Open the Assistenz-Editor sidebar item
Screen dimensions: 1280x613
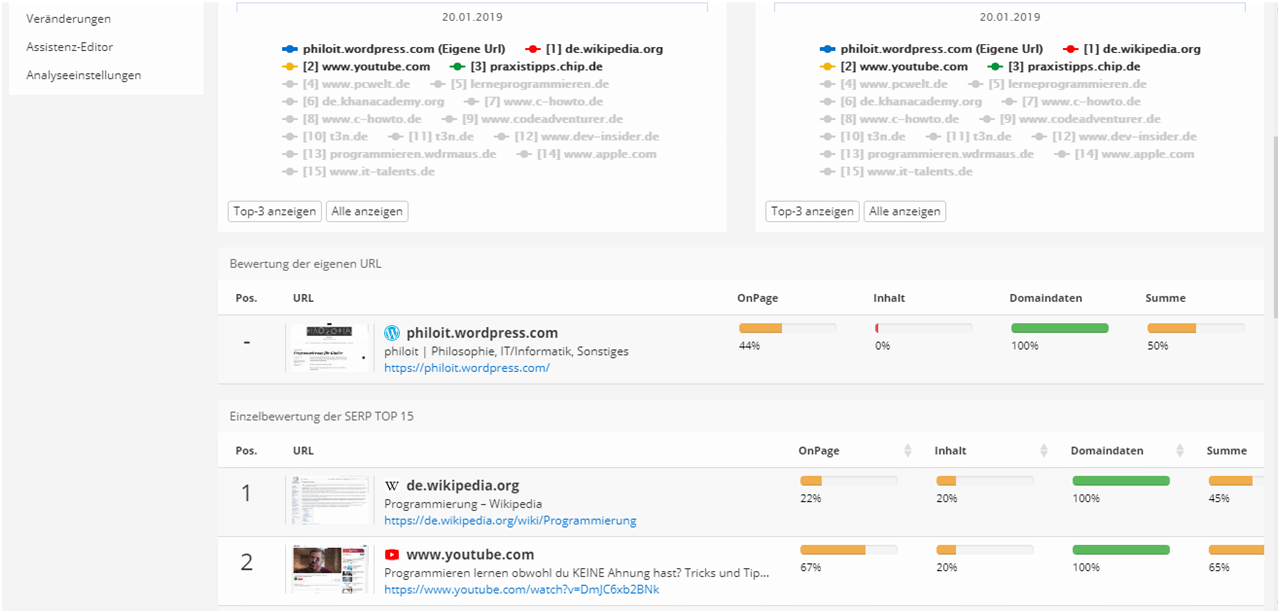[x=70, y=47]
